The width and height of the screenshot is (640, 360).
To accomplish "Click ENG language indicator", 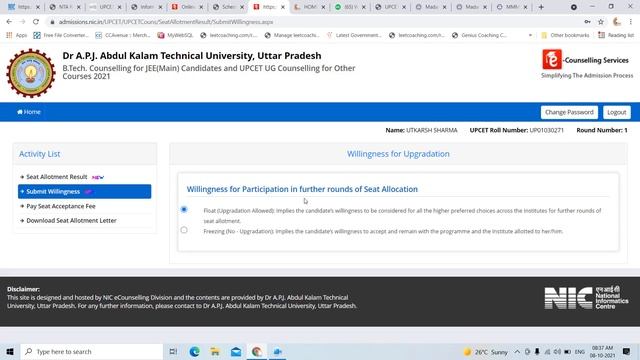I will click(x=580, y=352).
